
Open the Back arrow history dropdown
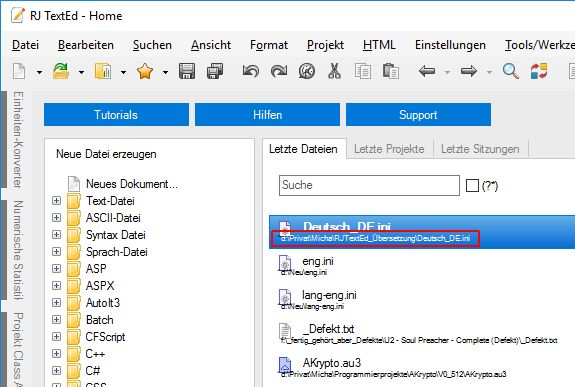coord(447,72)
